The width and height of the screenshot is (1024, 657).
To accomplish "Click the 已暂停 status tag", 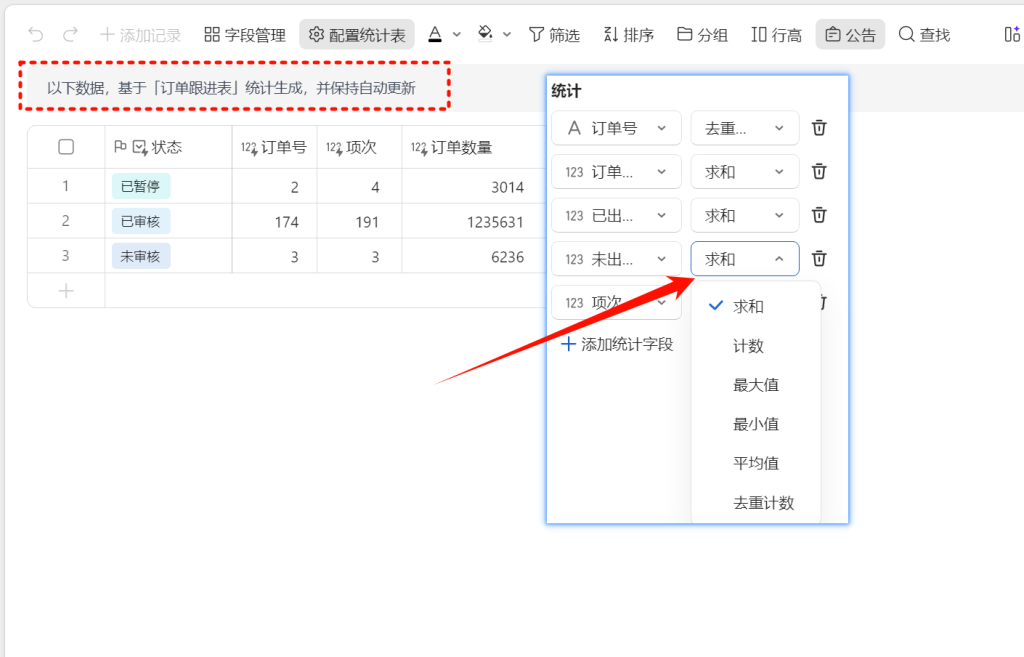I will [x=140, y=186].
